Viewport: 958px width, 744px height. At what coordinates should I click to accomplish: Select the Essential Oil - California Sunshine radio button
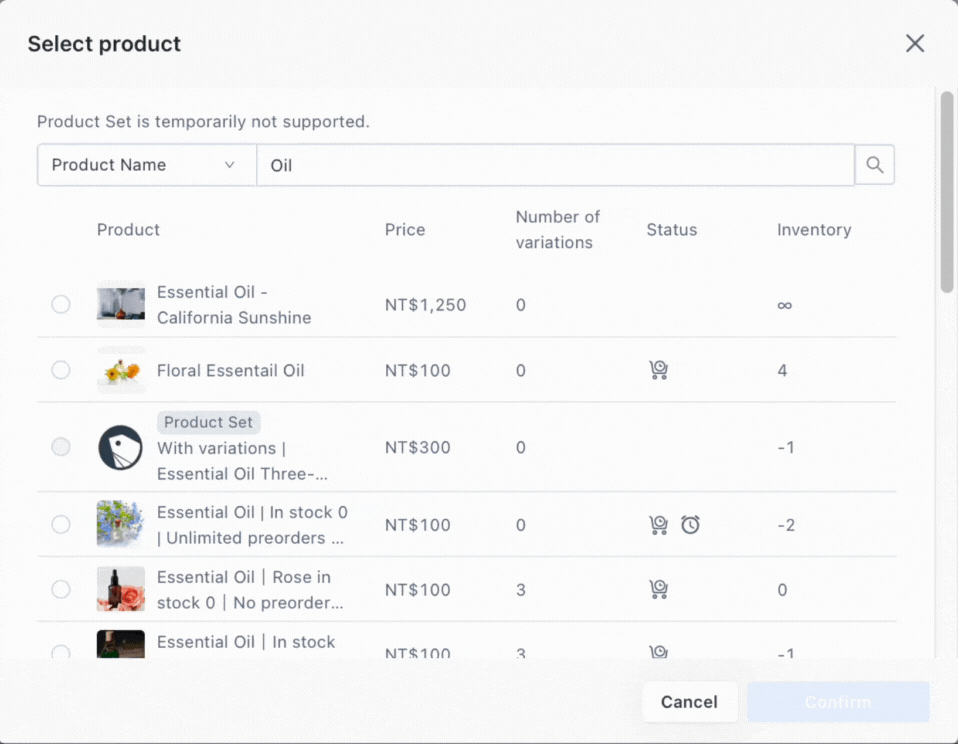(x=61, y=304)
